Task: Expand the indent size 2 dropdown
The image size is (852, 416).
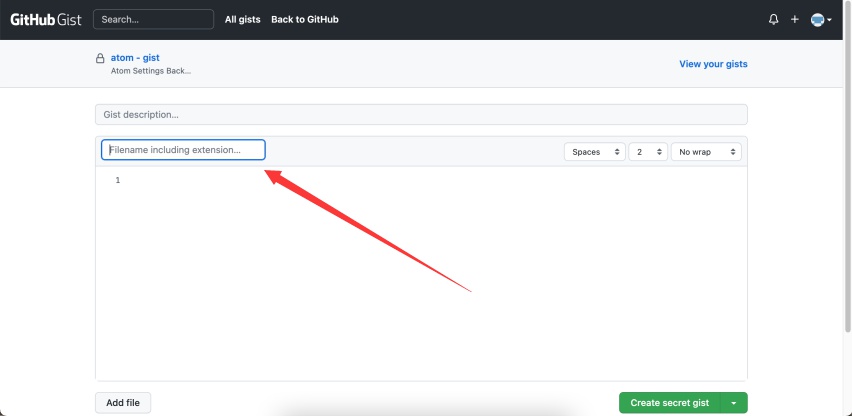Action: click(x=648, y=152)
